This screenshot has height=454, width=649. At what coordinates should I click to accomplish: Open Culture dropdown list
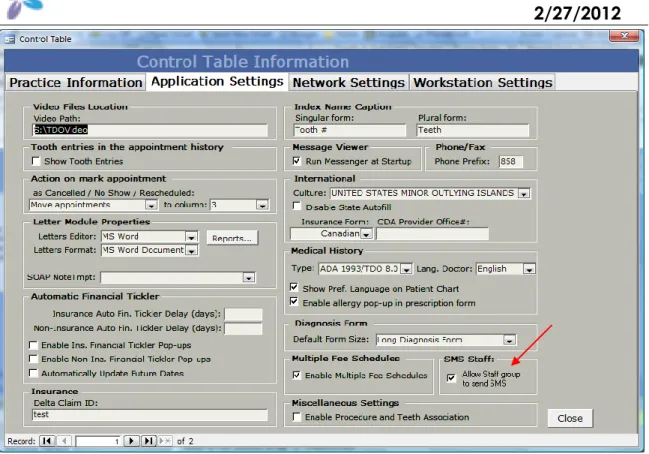[x=524, y=193]
